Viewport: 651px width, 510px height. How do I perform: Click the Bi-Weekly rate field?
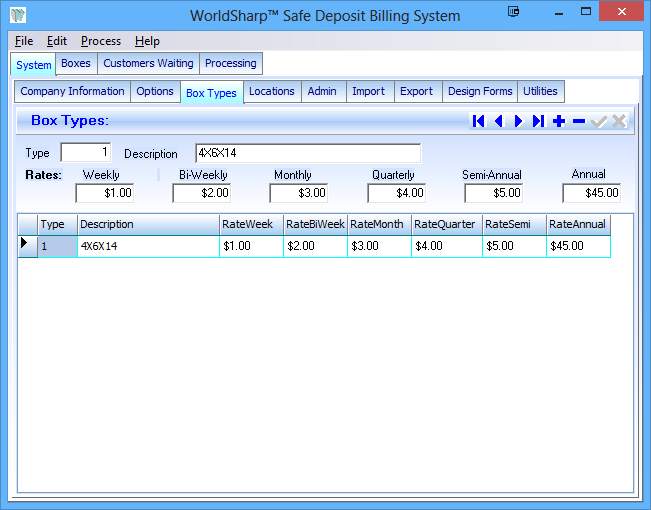(202, 193)
